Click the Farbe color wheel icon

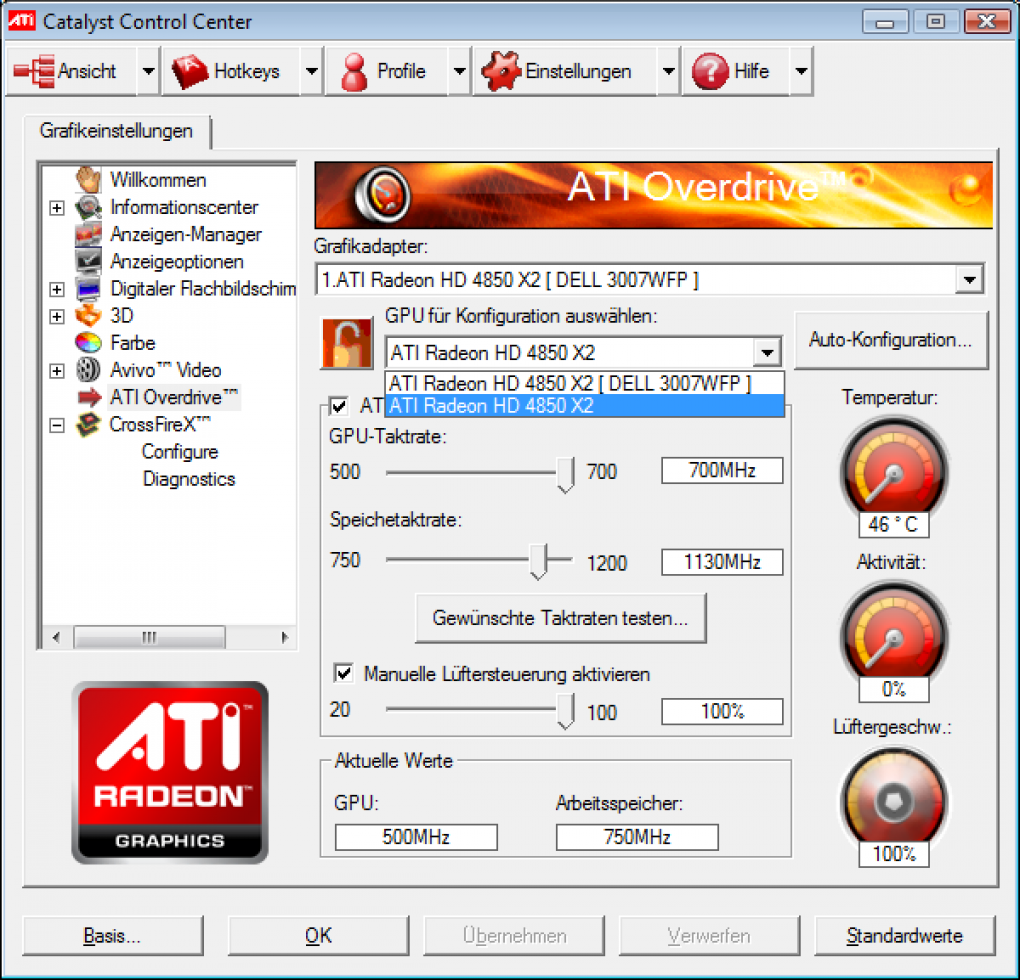(88, 343)
